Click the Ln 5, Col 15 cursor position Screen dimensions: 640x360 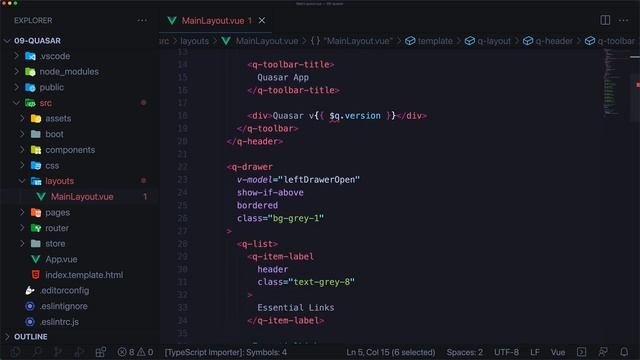point(391,352)
